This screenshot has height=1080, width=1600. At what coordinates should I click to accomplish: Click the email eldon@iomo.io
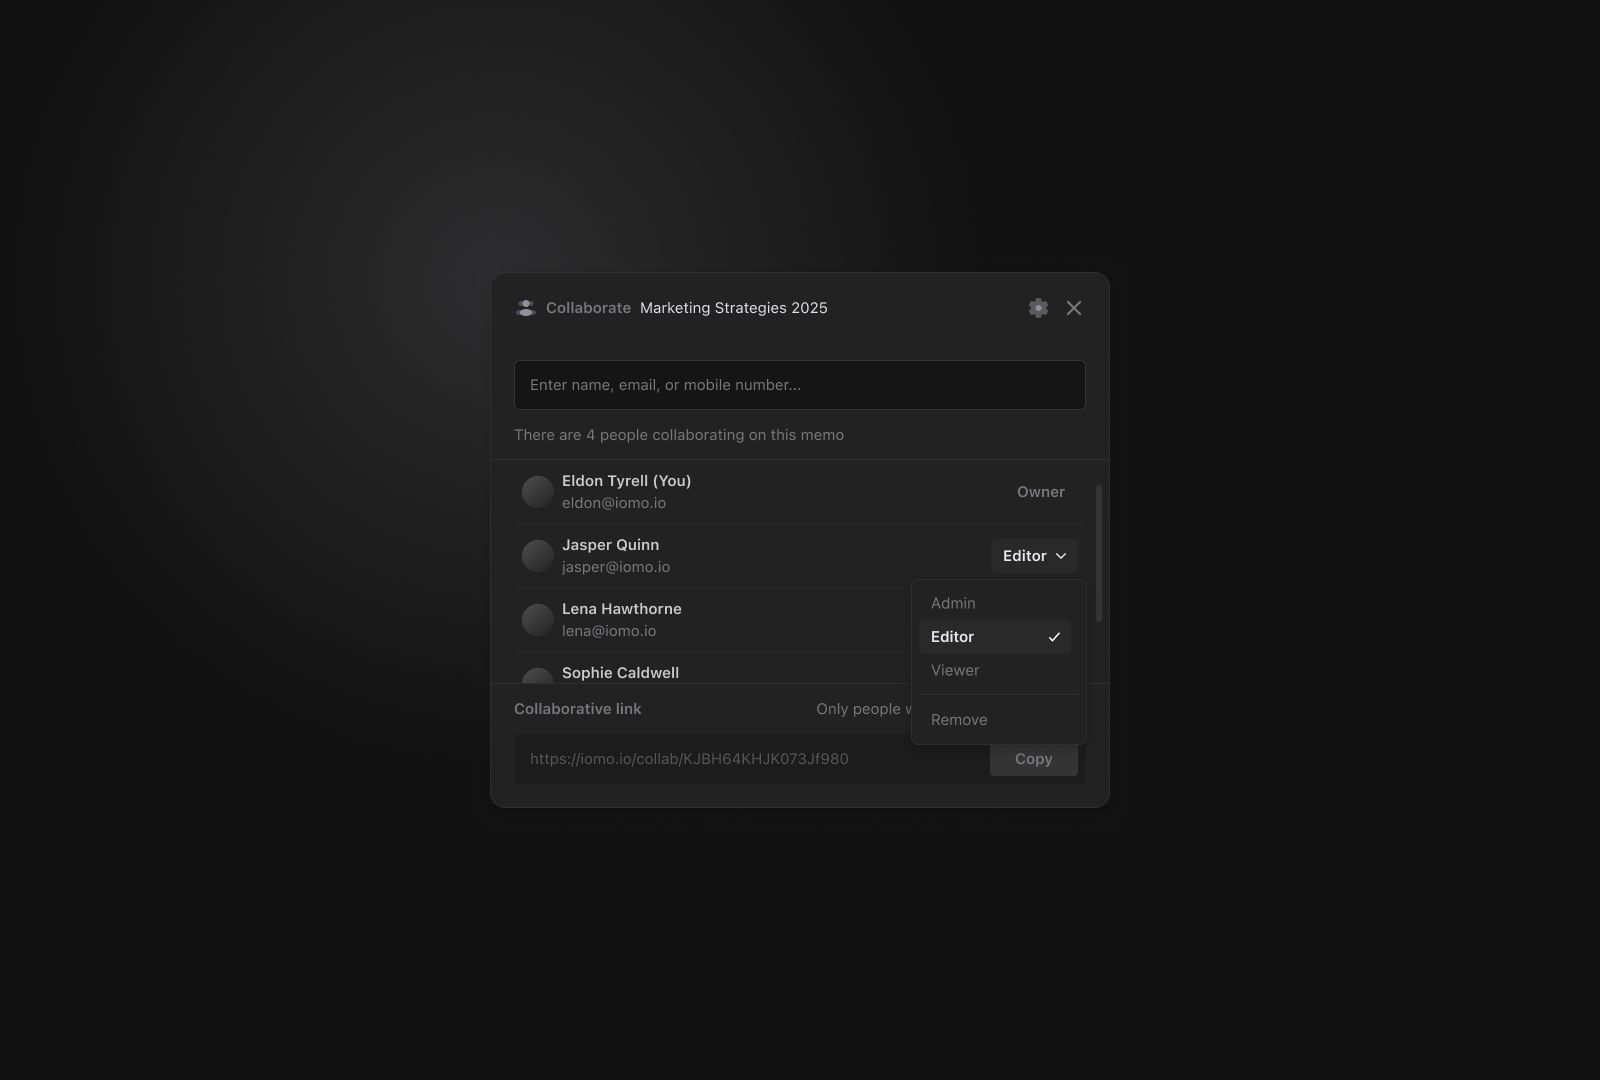pyautogui.click(x=614, y=503)
